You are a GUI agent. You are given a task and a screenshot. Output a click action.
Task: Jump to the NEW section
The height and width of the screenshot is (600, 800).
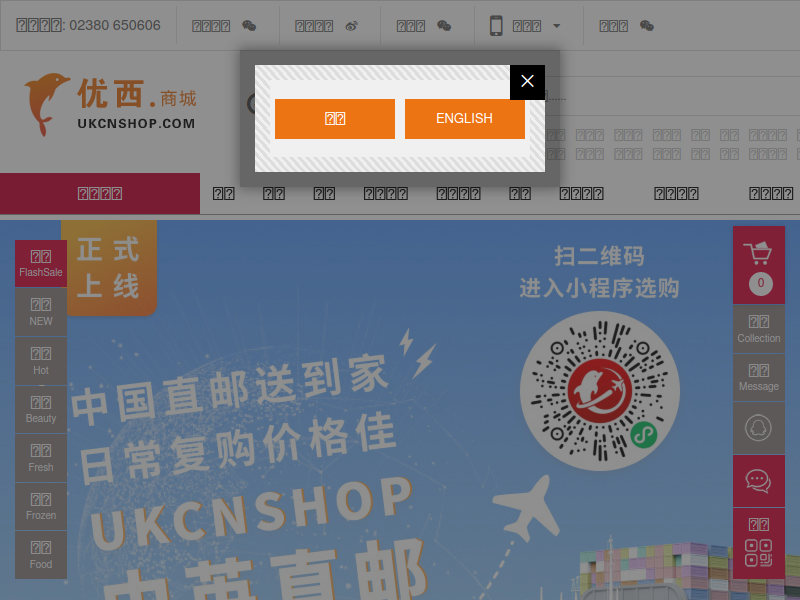pos(41,312)
